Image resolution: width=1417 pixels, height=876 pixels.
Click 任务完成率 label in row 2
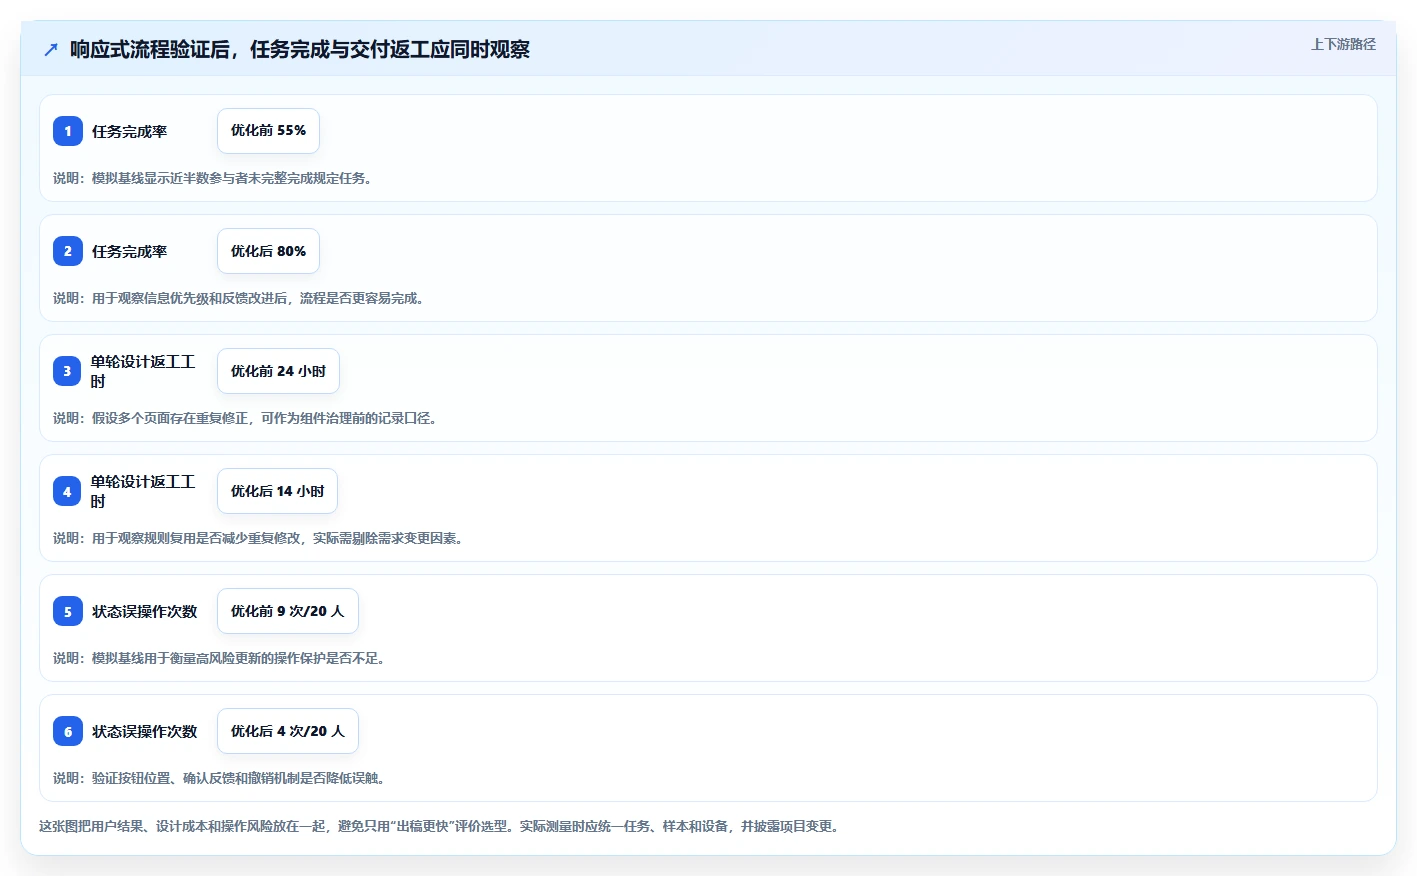[x=130, y=252]
